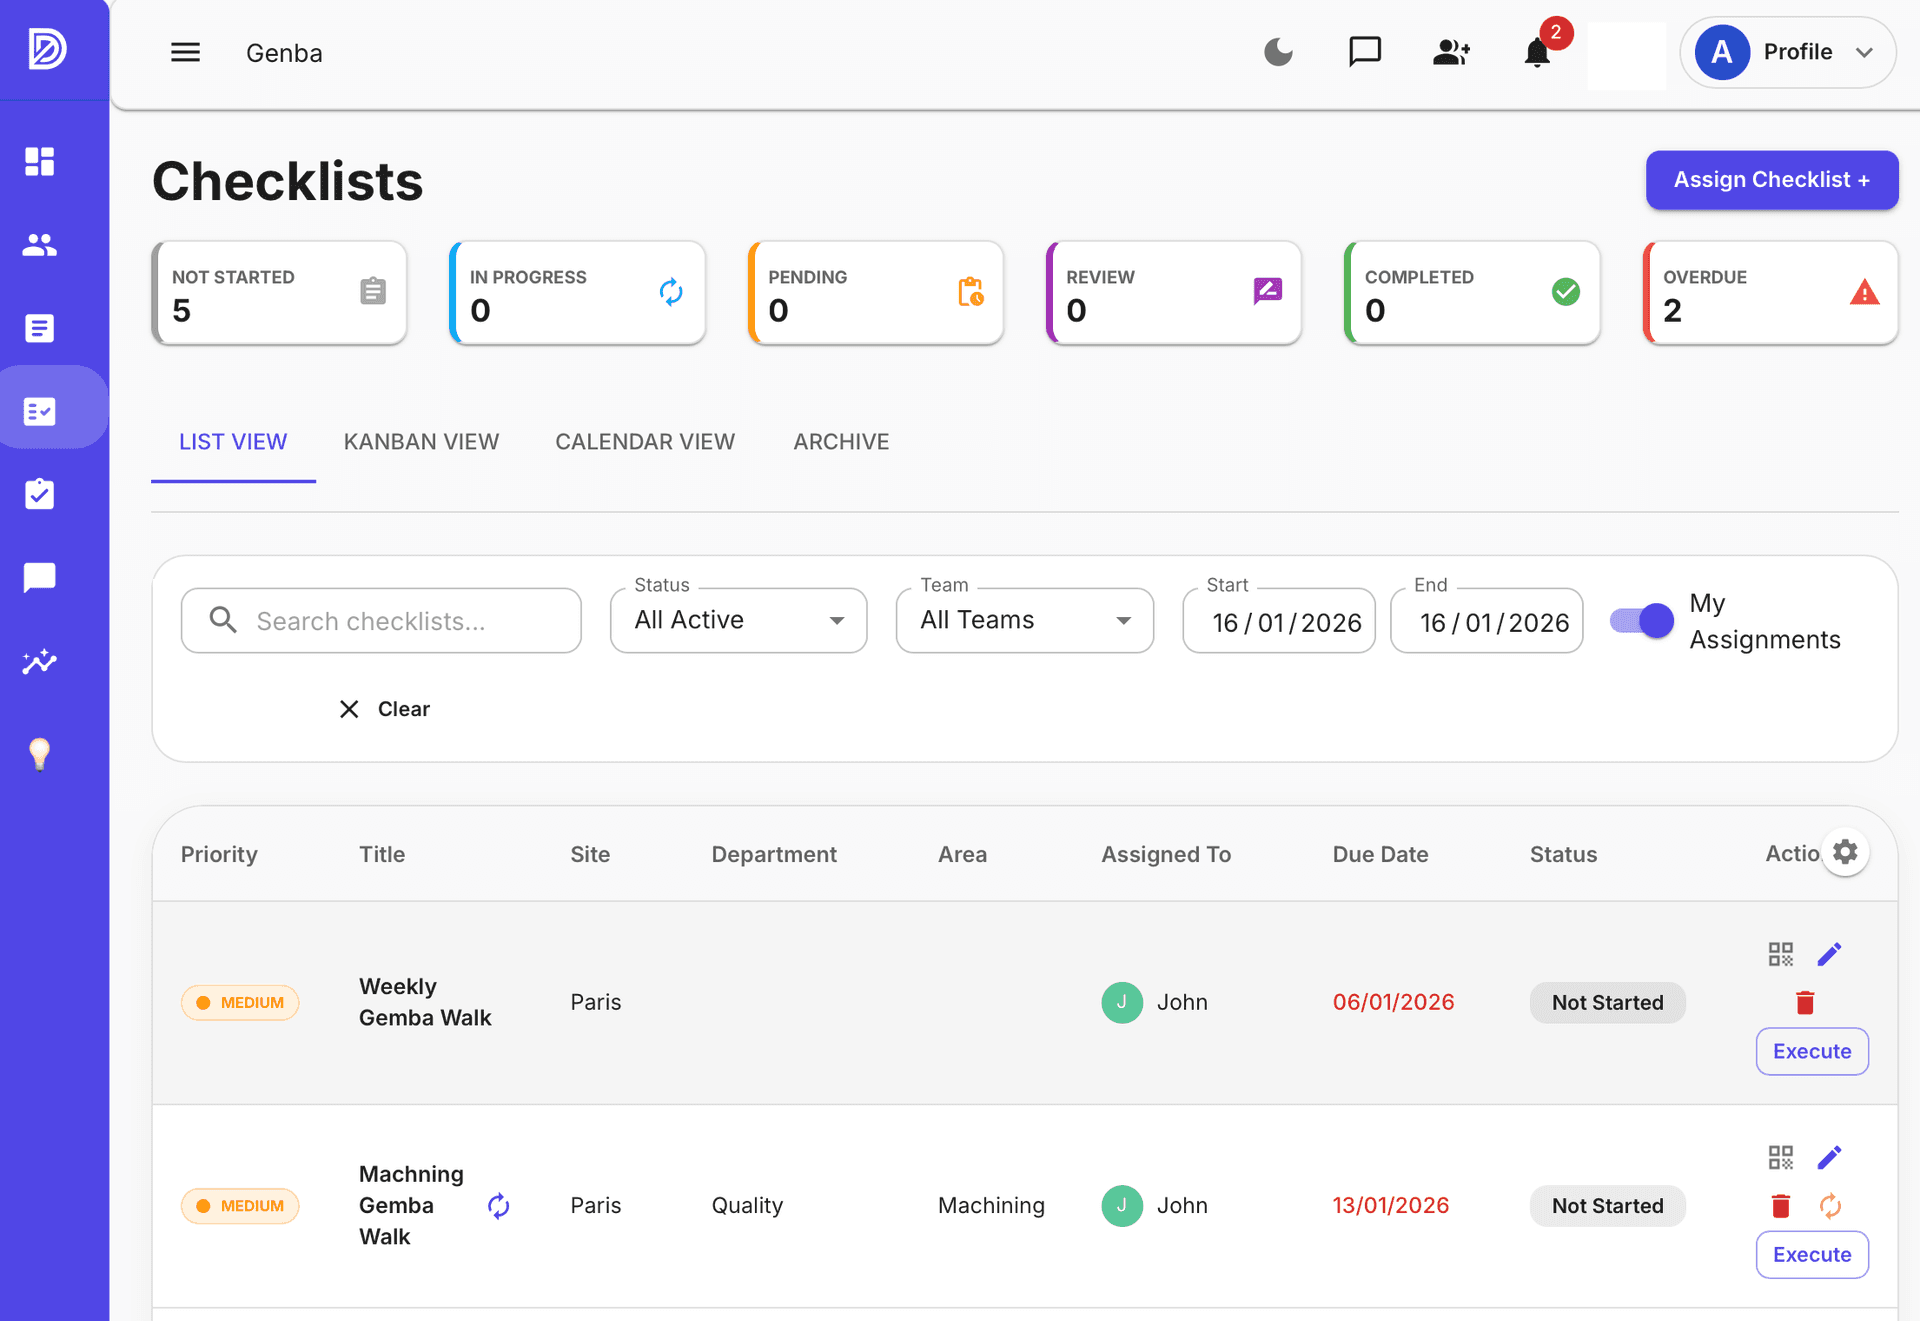This screenshot has height=1321, width=1920.
Task: Open dashboard icon in sidebar
Action: (40, 161)
